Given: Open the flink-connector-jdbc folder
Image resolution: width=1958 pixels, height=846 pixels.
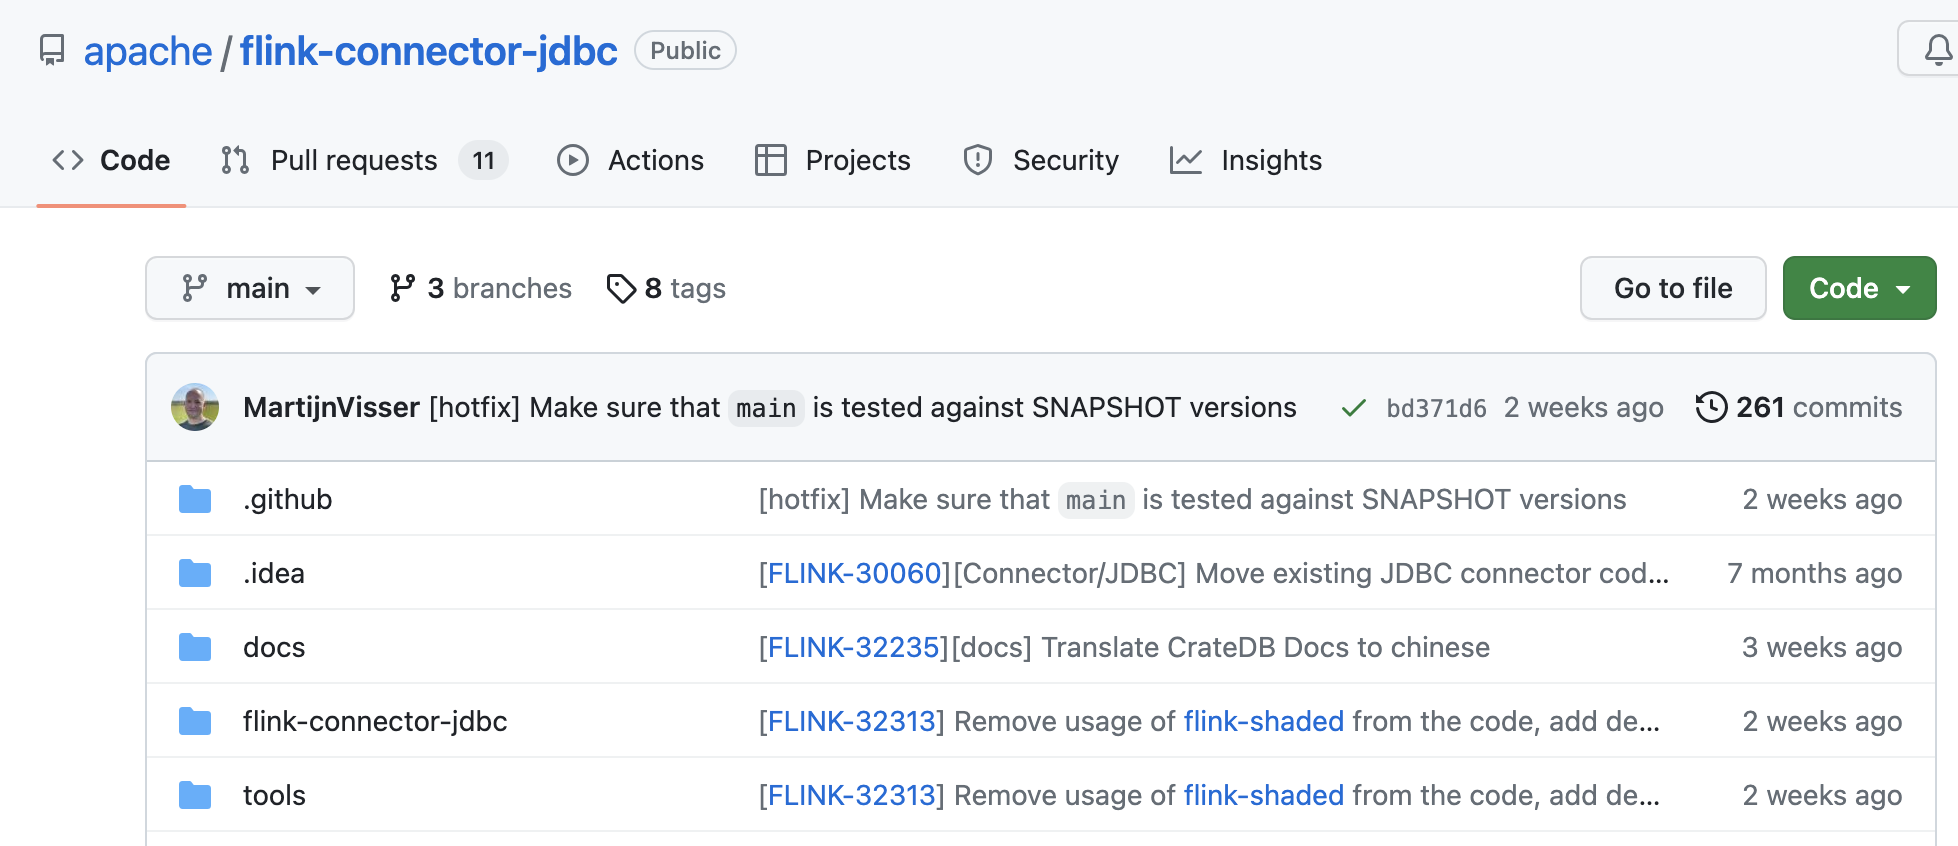Looking at the screenshot, I should pyautogui.click(x=375, y=721).
